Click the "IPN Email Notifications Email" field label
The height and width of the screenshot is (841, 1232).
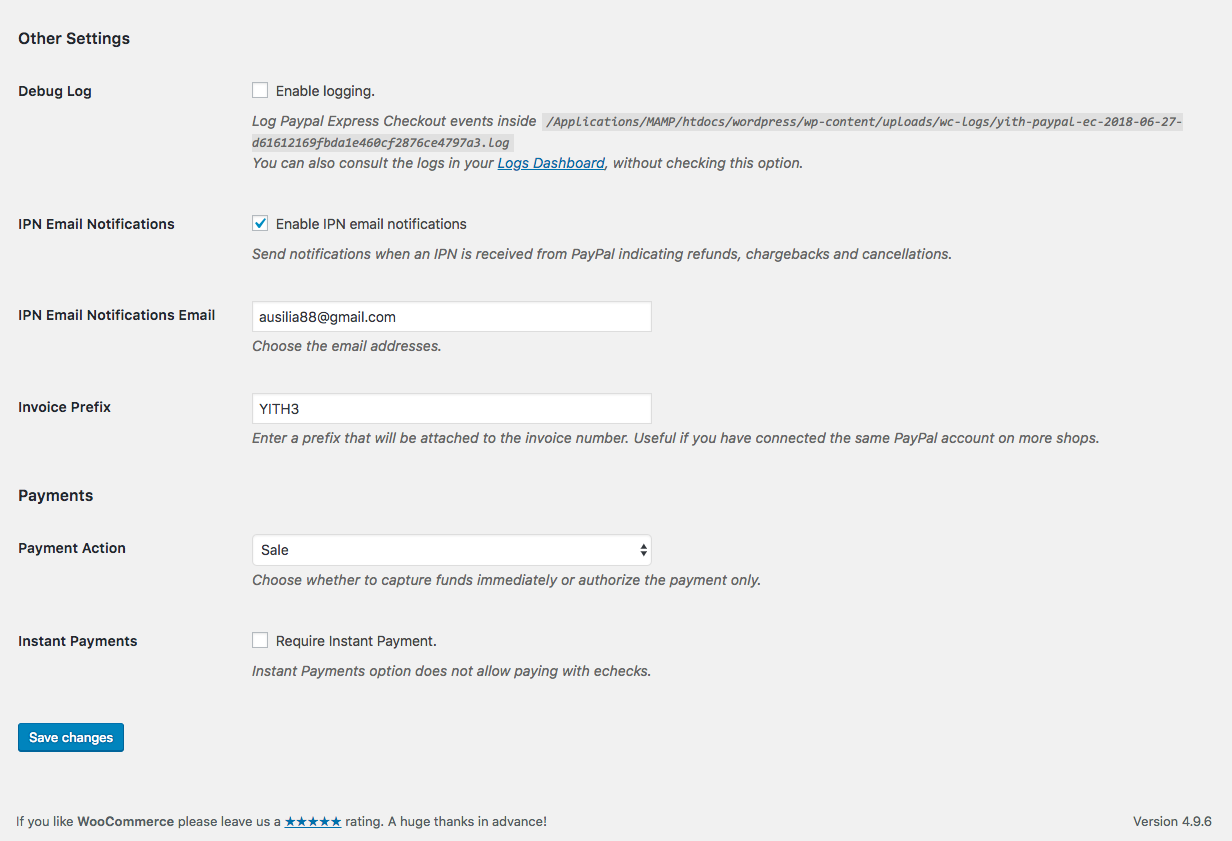point(117,315)
